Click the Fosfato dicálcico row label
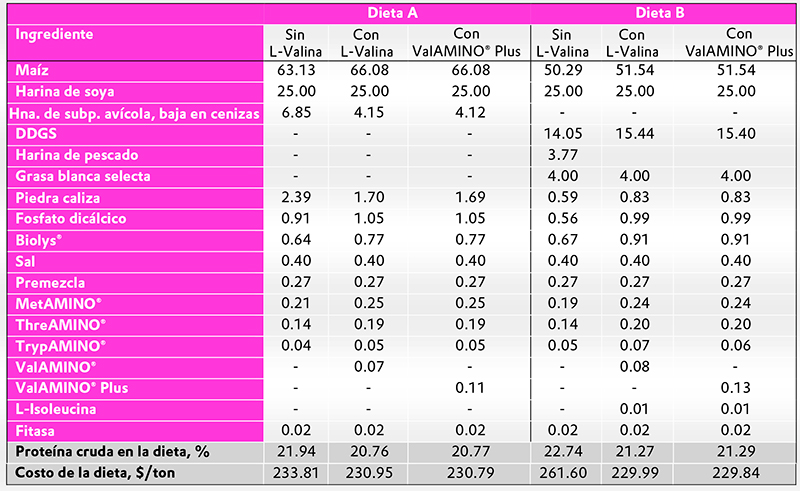The height and width of the screenshot is (491, 800). [x=71, y=218]
